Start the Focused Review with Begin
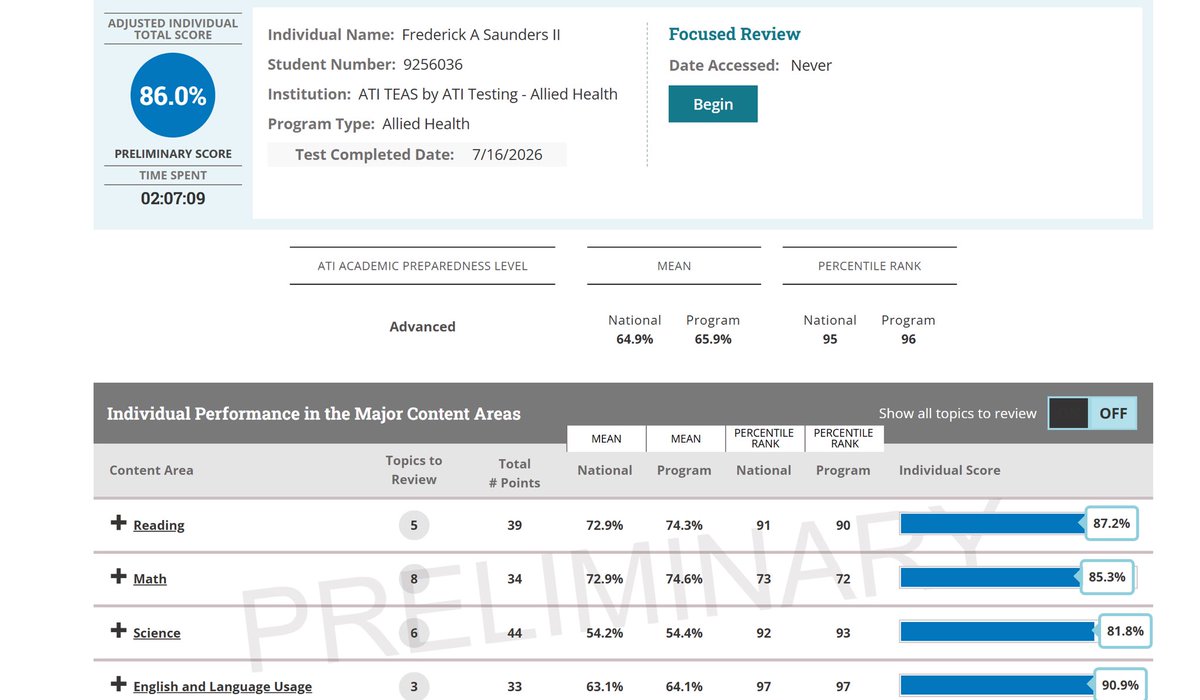Image resolution: width=1200 pixels, height=700 pixels. click(713, 104)
